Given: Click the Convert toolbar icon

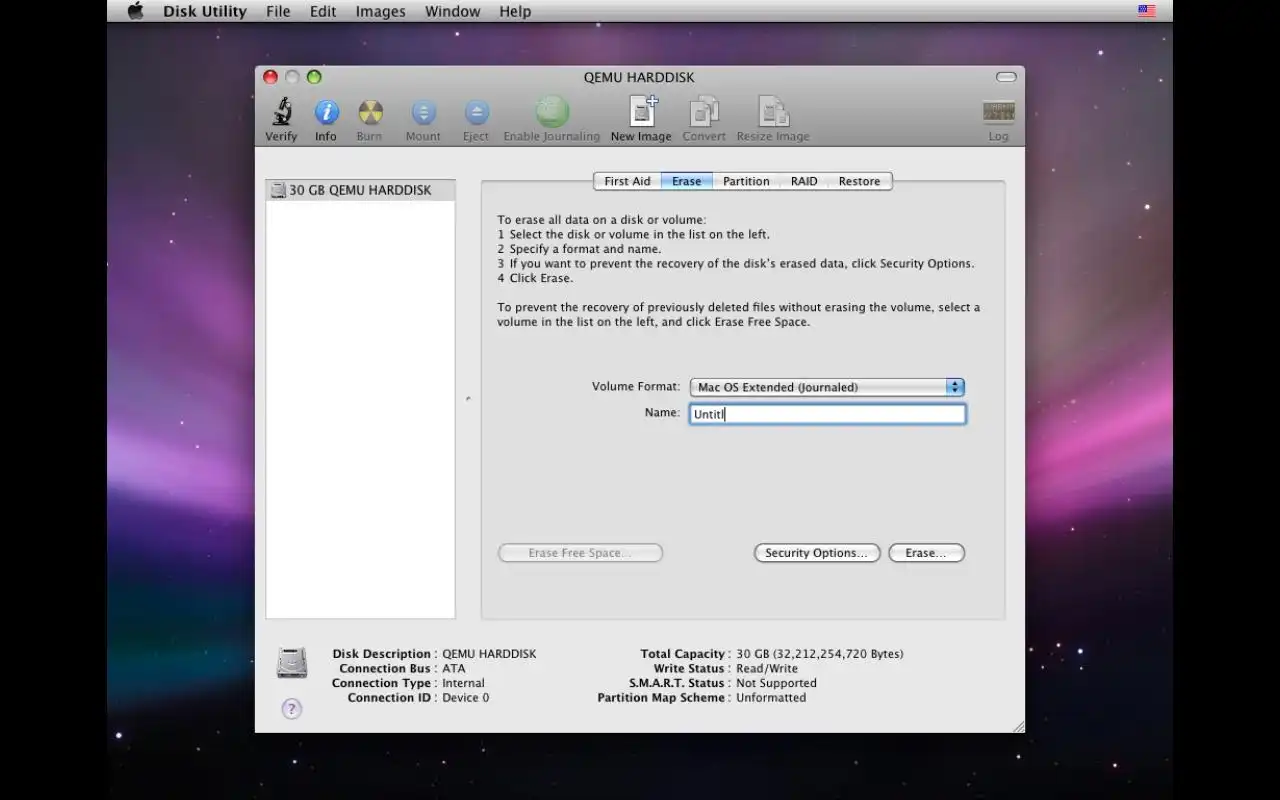Looking at the screenshot, I should 704,112.
